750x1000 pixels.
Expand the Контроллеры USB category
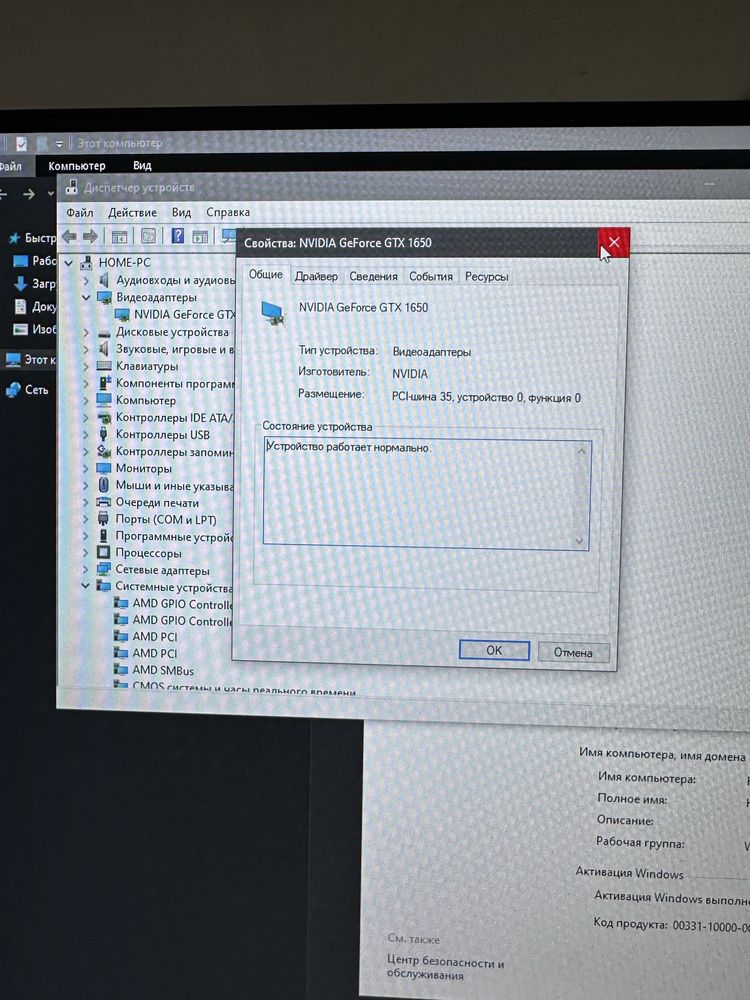86,435
